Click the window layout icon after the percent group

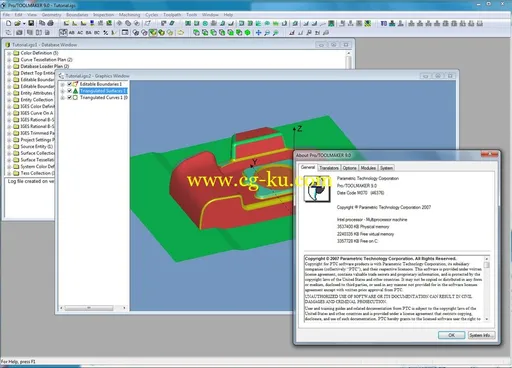tap(125, 33)
